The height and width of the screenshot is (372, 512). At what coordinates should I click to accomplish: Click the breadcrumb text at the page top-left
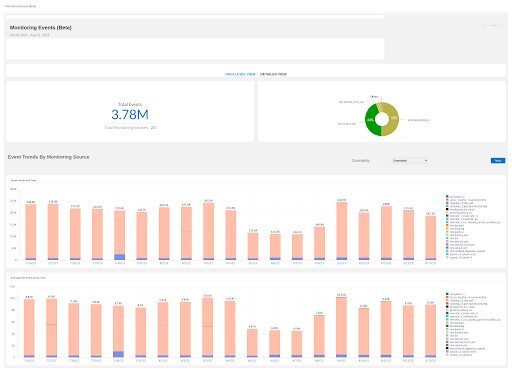tap(21, 6)
